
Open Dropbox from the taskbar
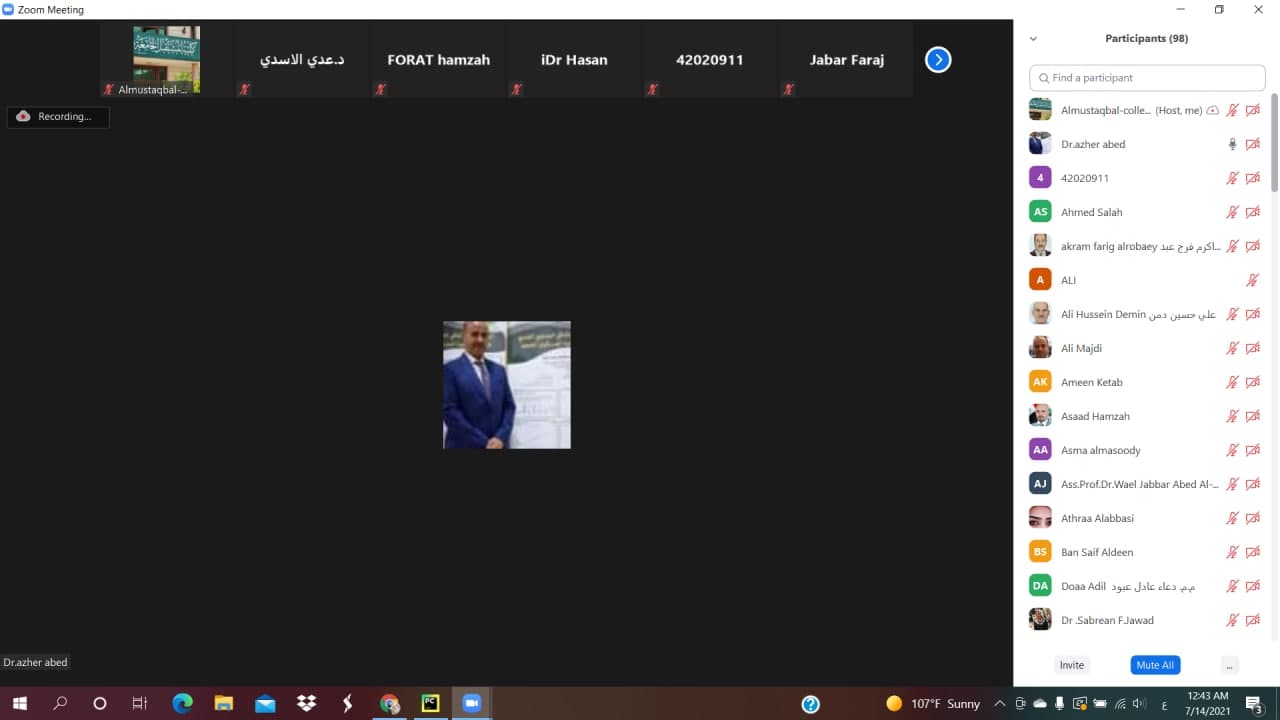[306, 703]
